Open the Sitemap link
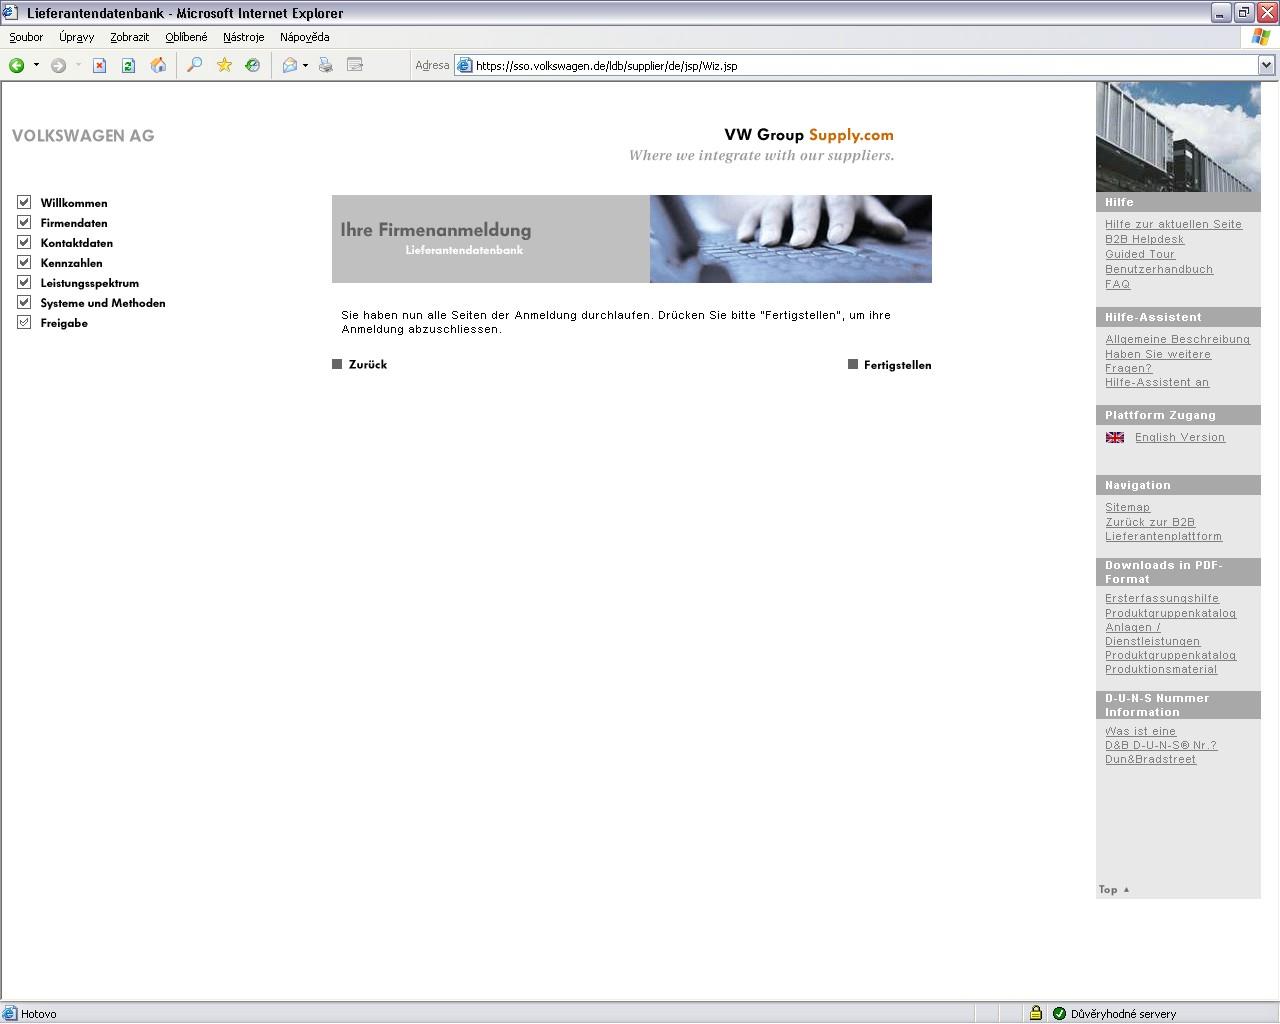Screen dimensions: 1280x1024 point(1127,507)
